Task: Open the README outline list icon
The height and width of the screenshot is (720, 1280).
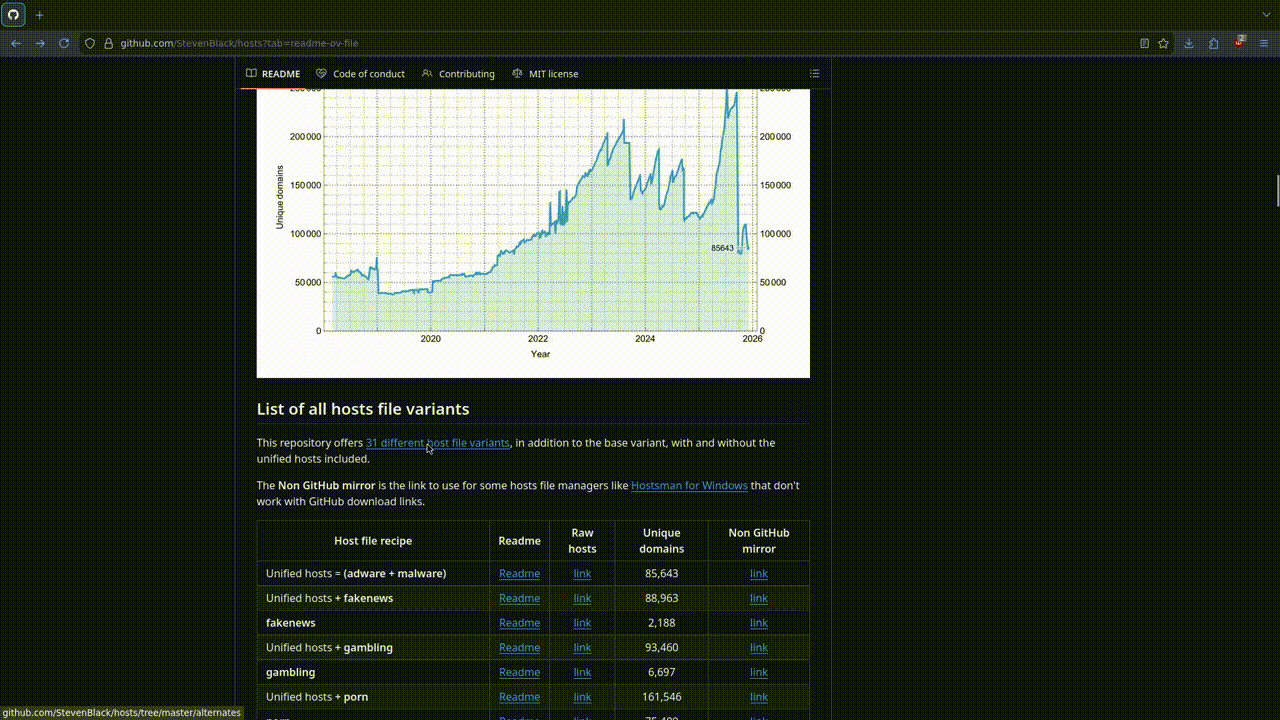Action: [814, 74]
